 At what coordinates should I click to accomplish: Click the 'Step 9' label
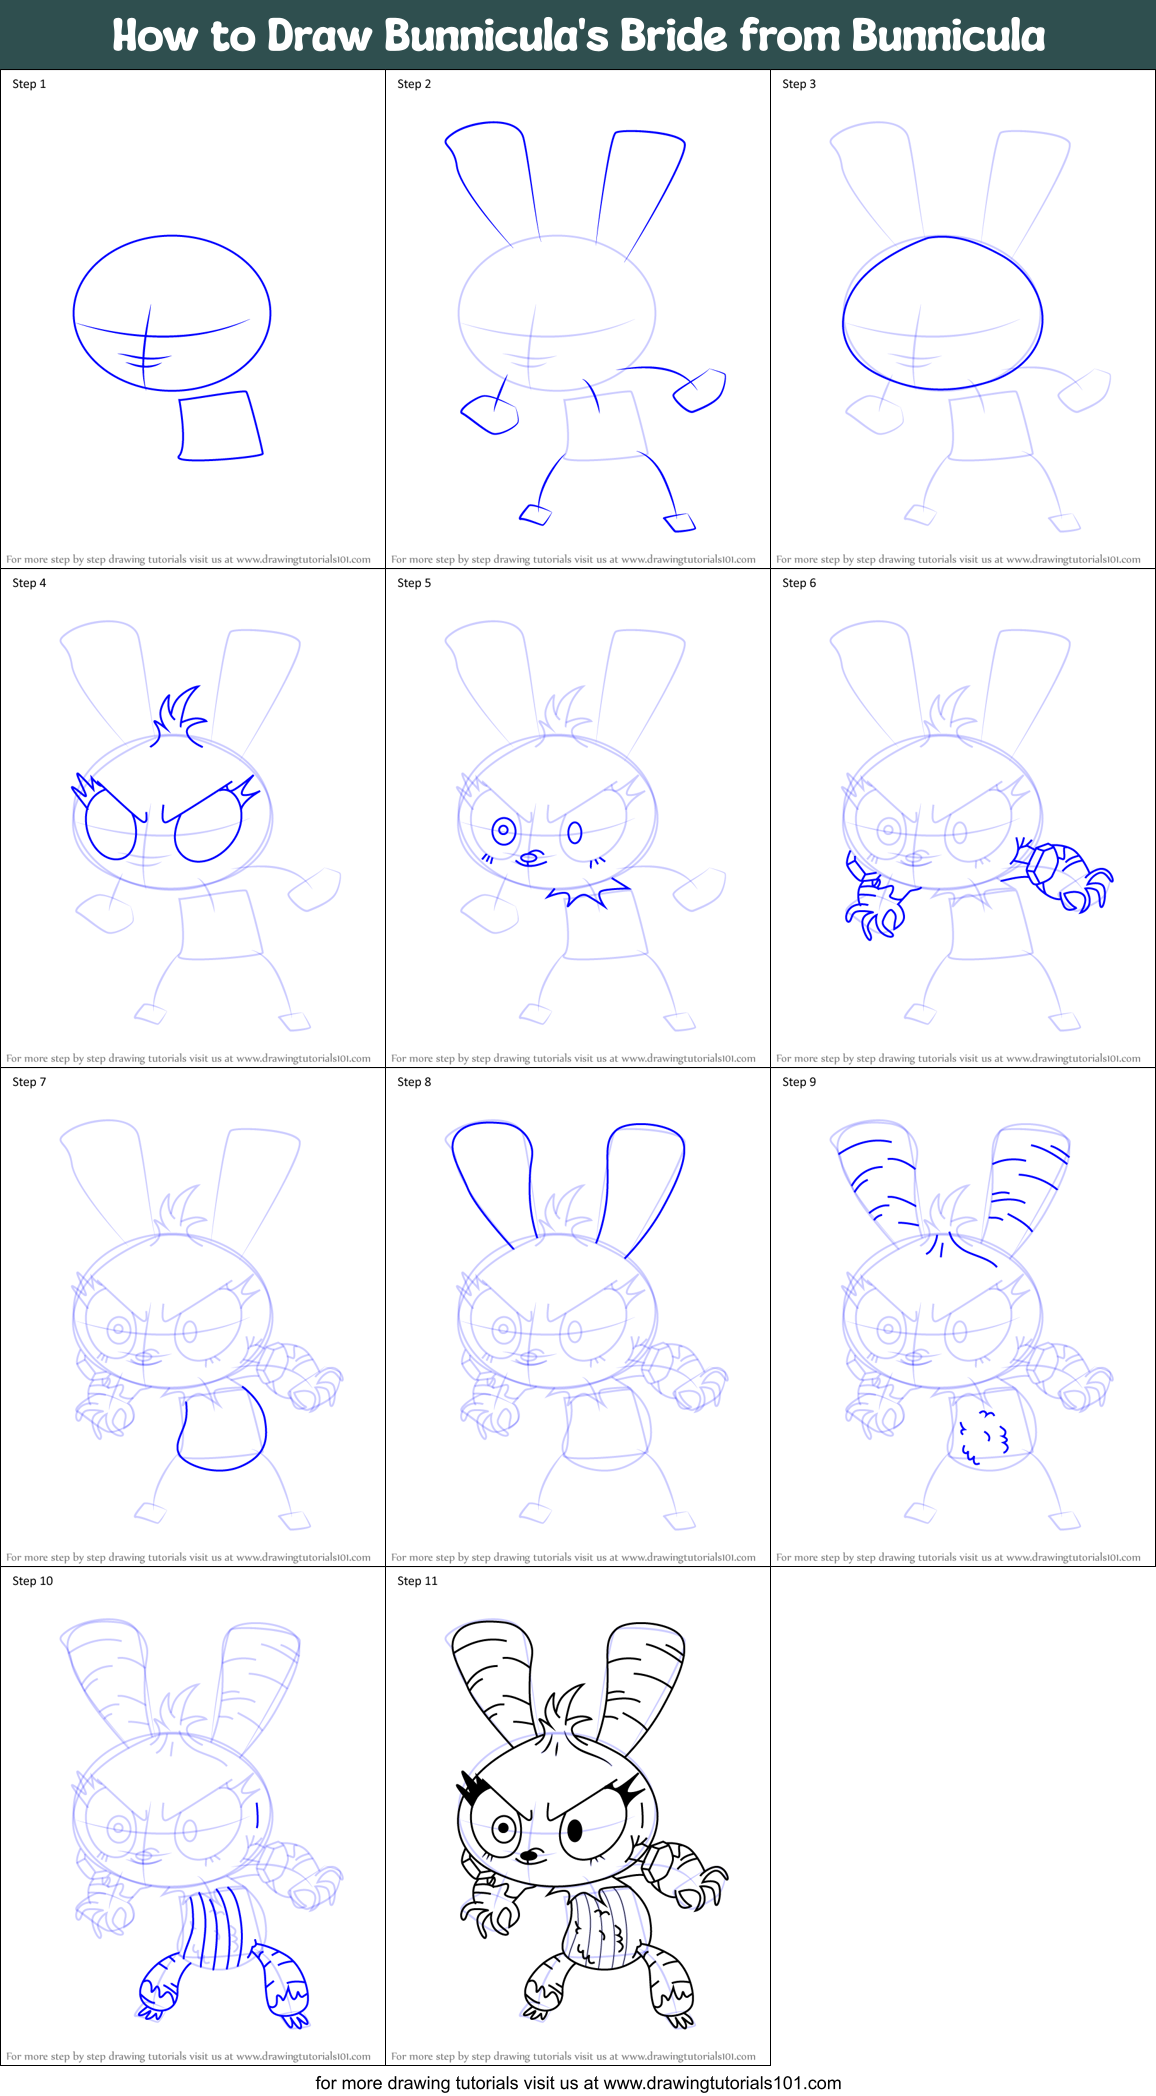click(x=799, y=1082)
